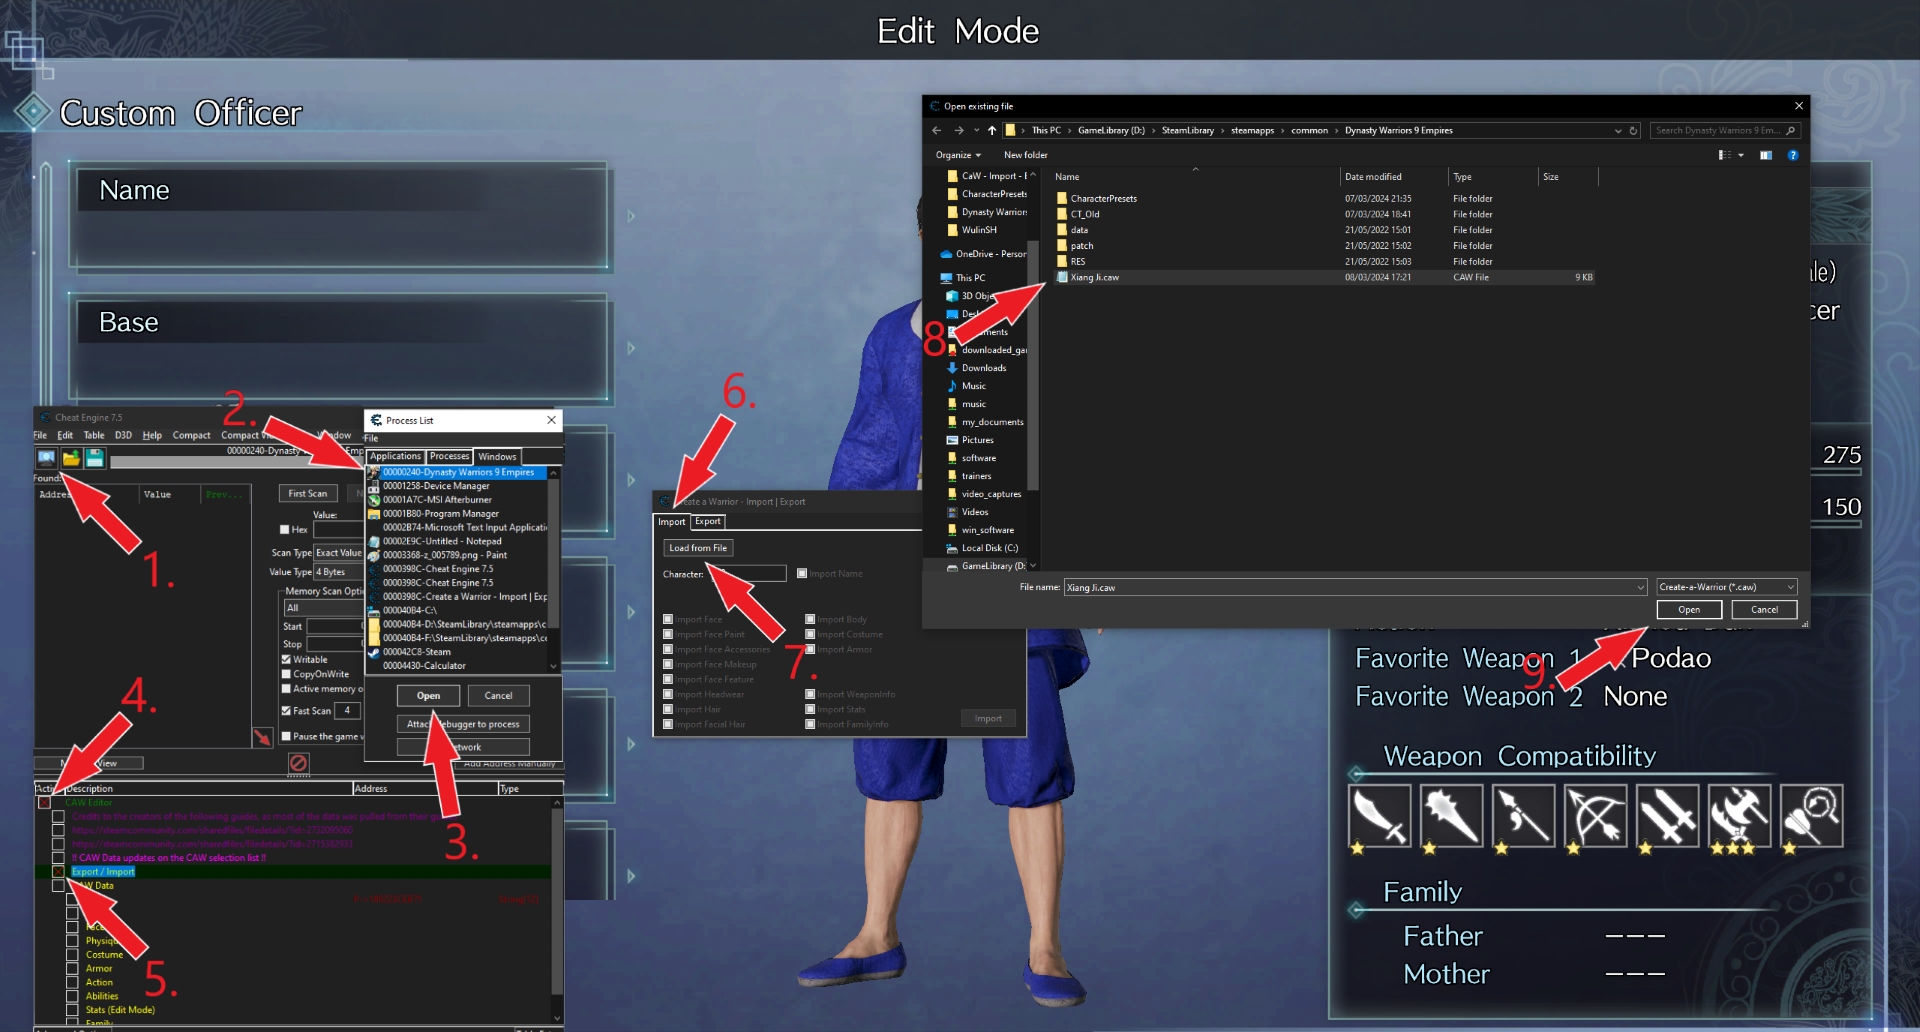Viewport: 1920px width, 1032px height.
Task: Toggle the Writable checkbox
Action: (286, 660)
